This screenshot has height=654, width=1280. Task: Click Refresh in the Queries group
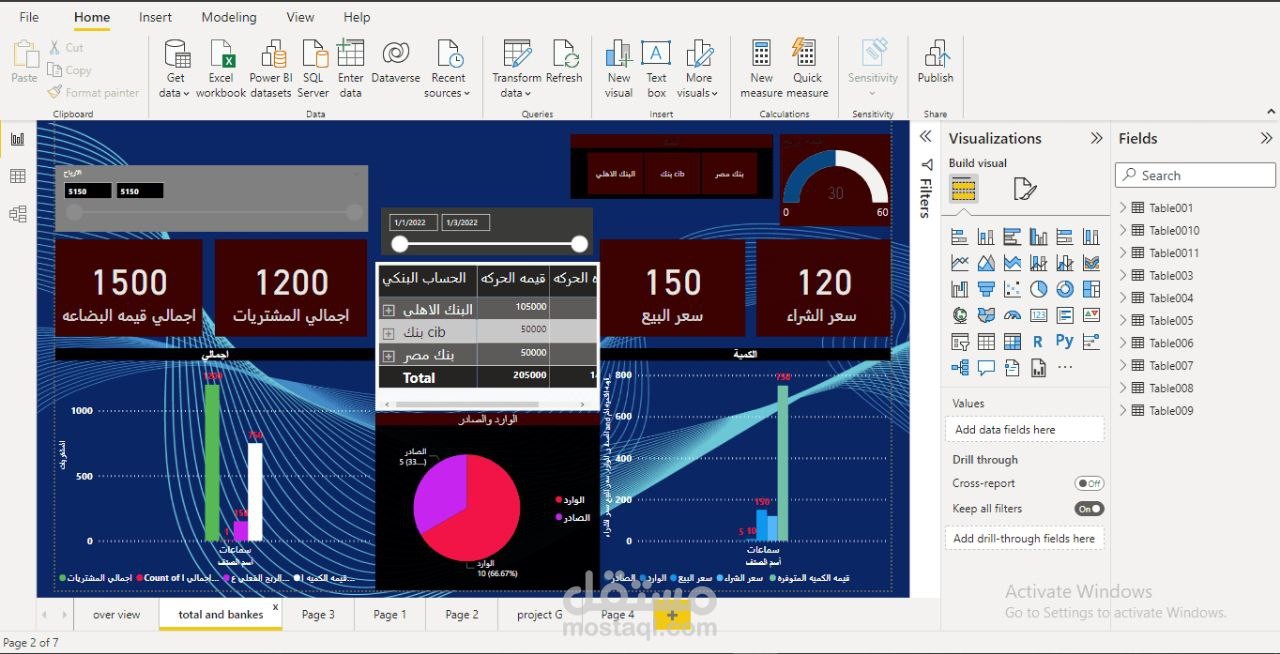(565, 56)
